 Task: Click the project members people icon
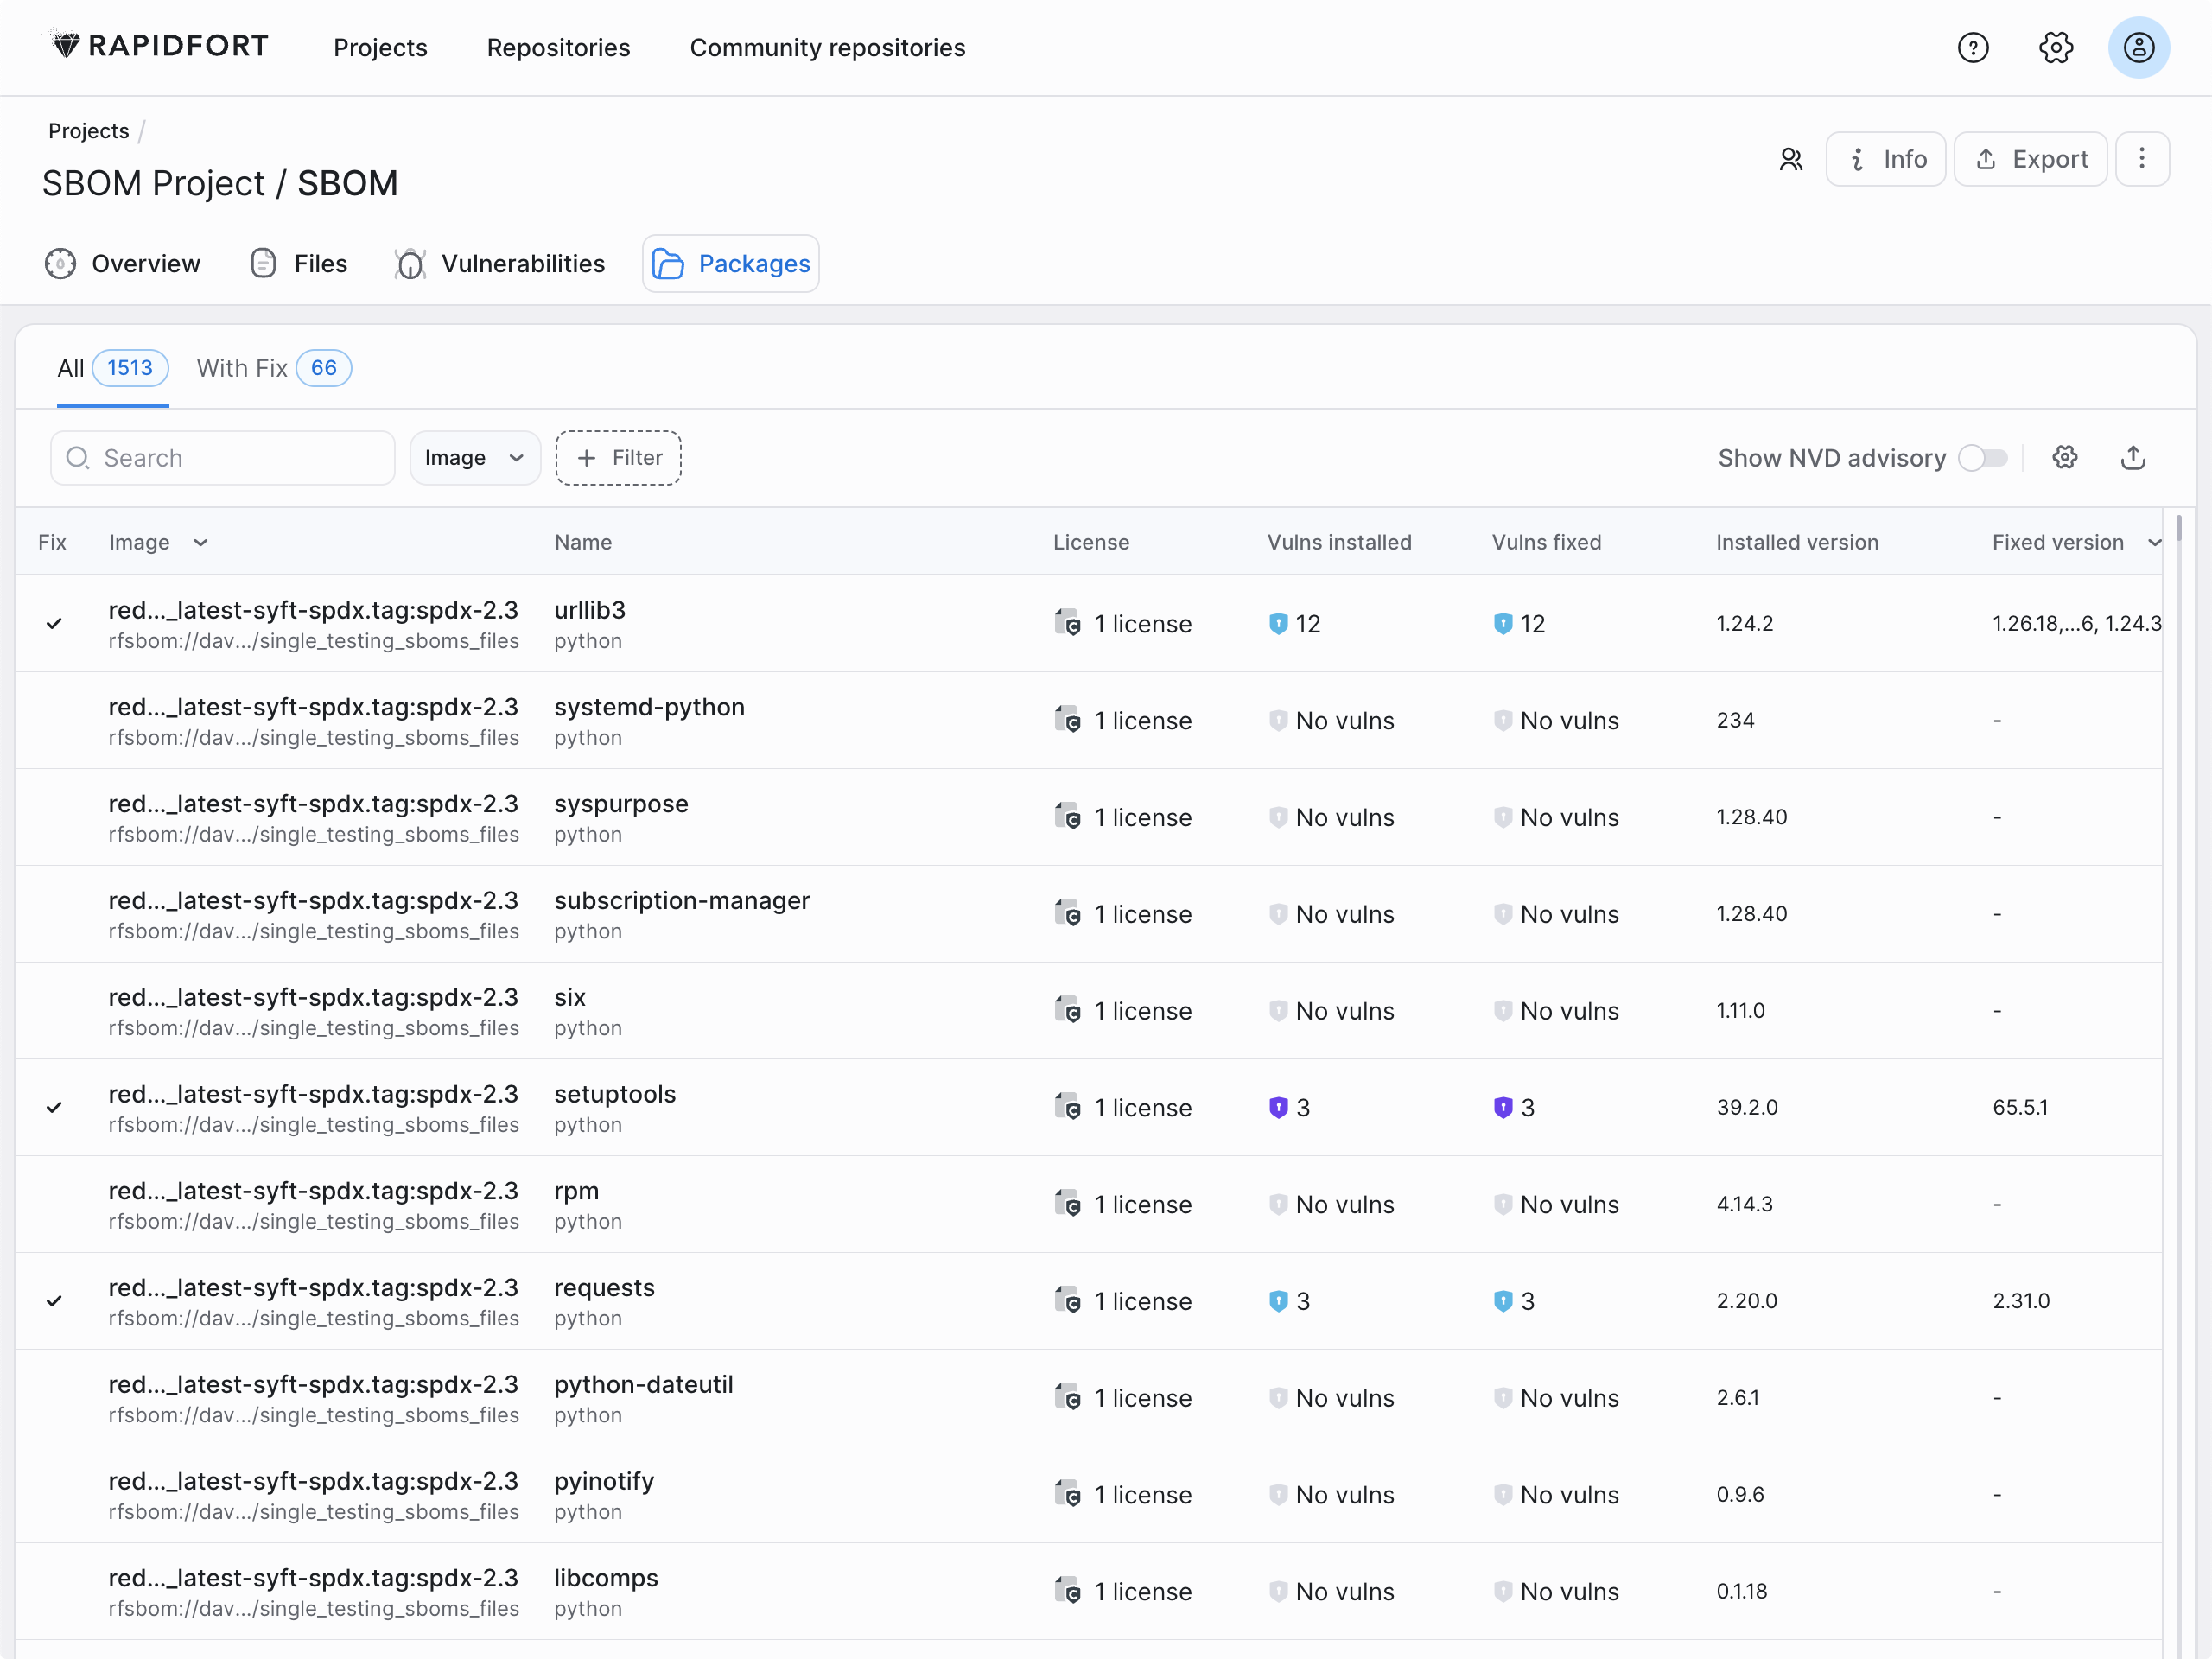(x=1790, y=159)
